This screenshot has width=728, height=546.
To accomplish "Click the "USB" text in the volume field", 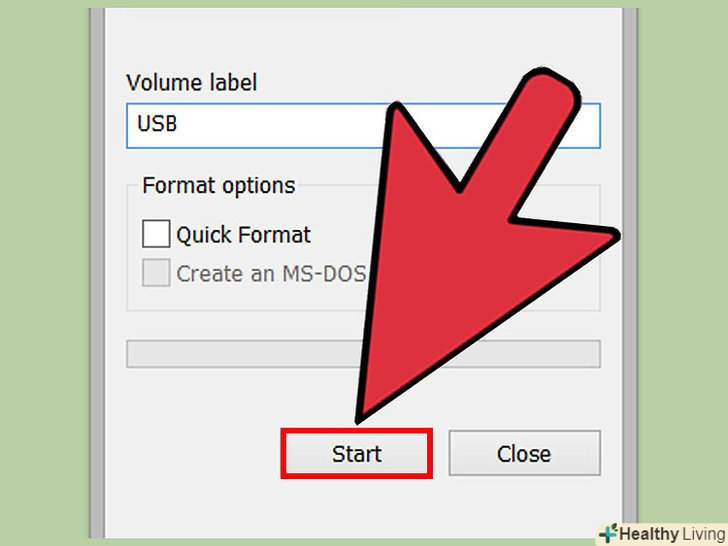I will point(157,124).
